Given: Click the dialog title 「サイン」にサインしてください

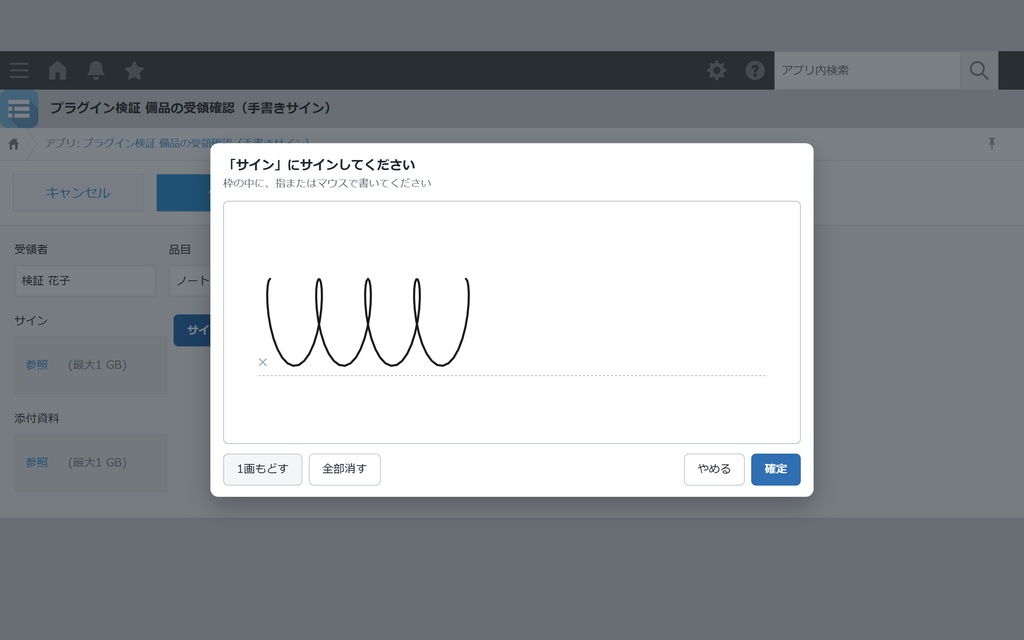Looking at the screenshot, I should tap(319, 165).
